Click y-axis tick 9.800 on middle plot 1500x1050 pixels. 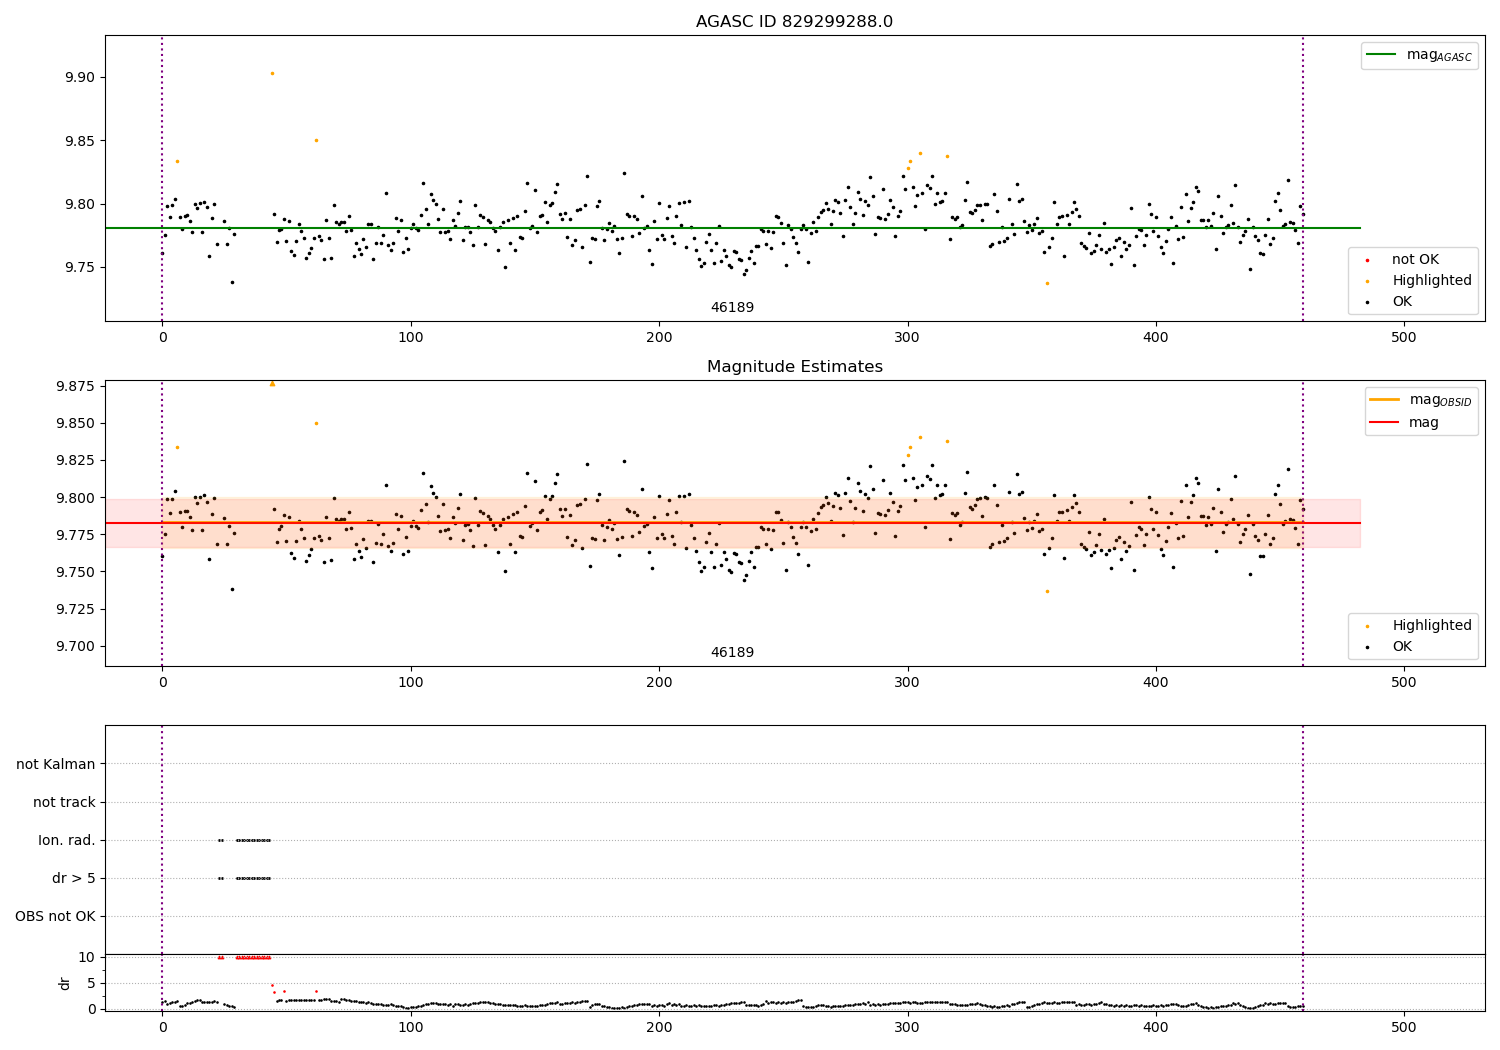click(x=74, y=498)
